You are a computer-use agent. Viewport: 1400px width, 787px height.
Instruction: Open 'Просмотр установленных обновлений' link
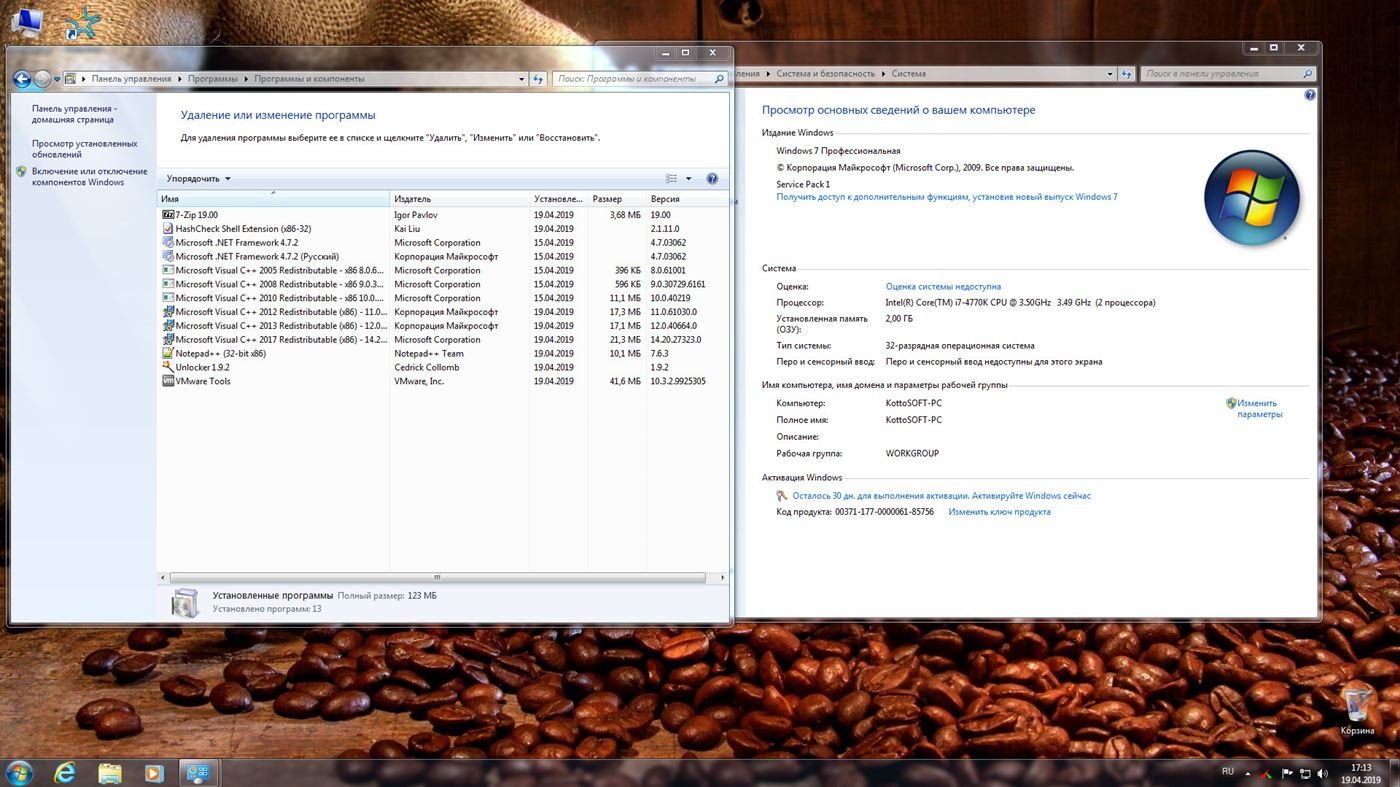pyautogui.click(x=84, y=149)
